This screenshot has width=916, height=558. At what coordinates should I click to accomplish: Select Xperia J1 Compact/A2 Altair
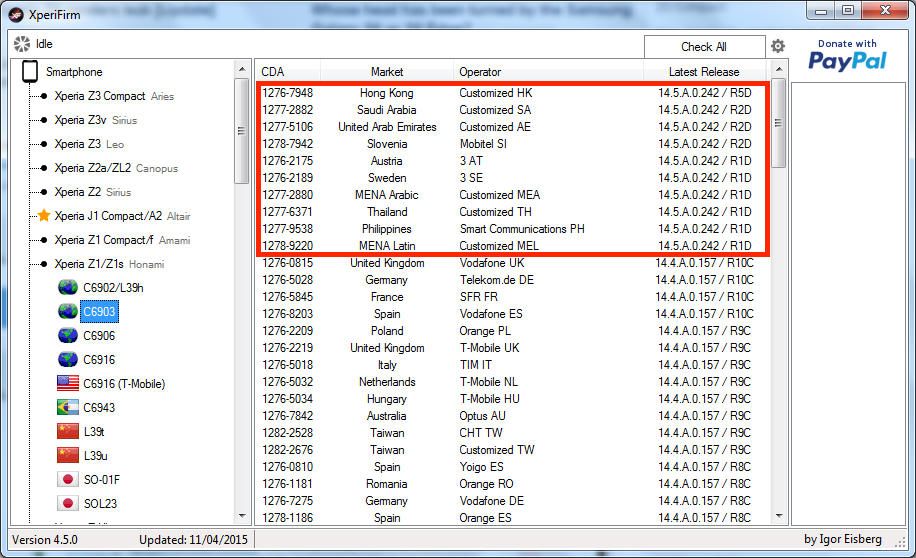(x=122, y=216)
